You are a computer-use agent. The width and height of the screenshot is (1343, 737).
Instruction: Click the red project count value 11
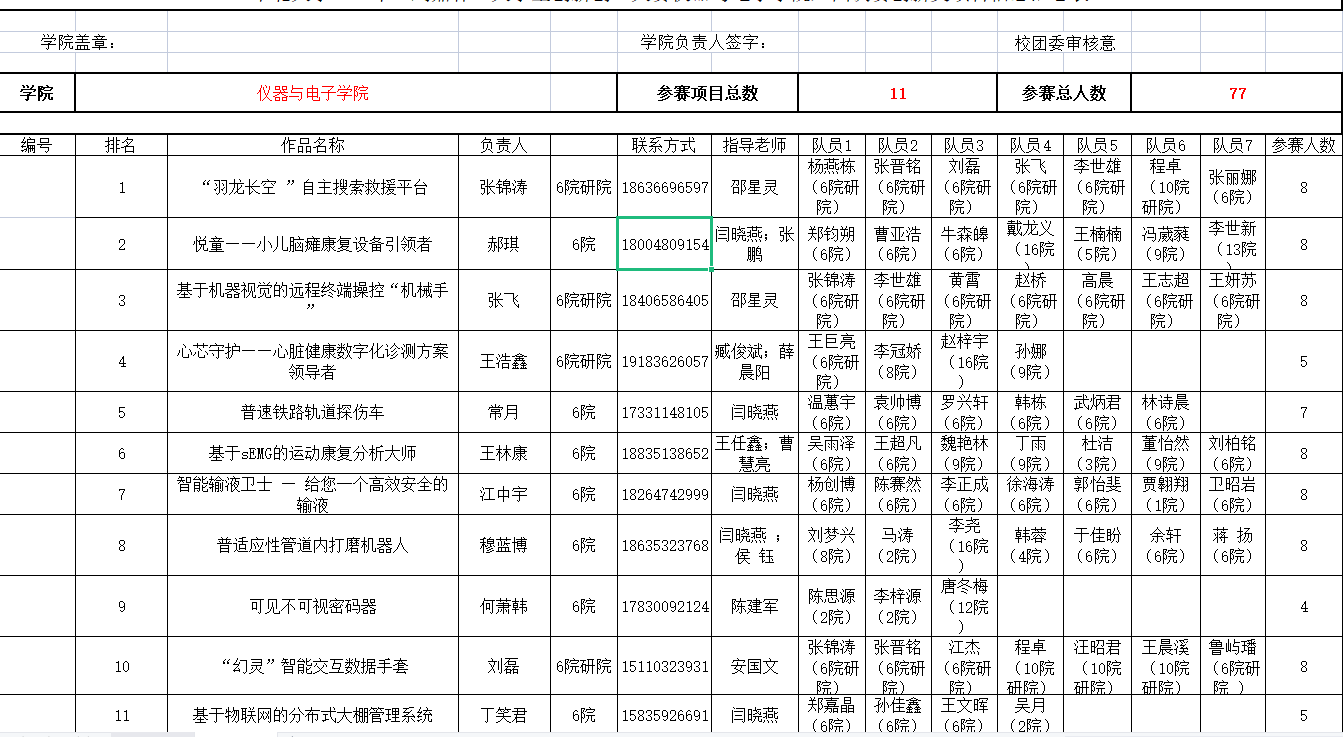point(897,93)
